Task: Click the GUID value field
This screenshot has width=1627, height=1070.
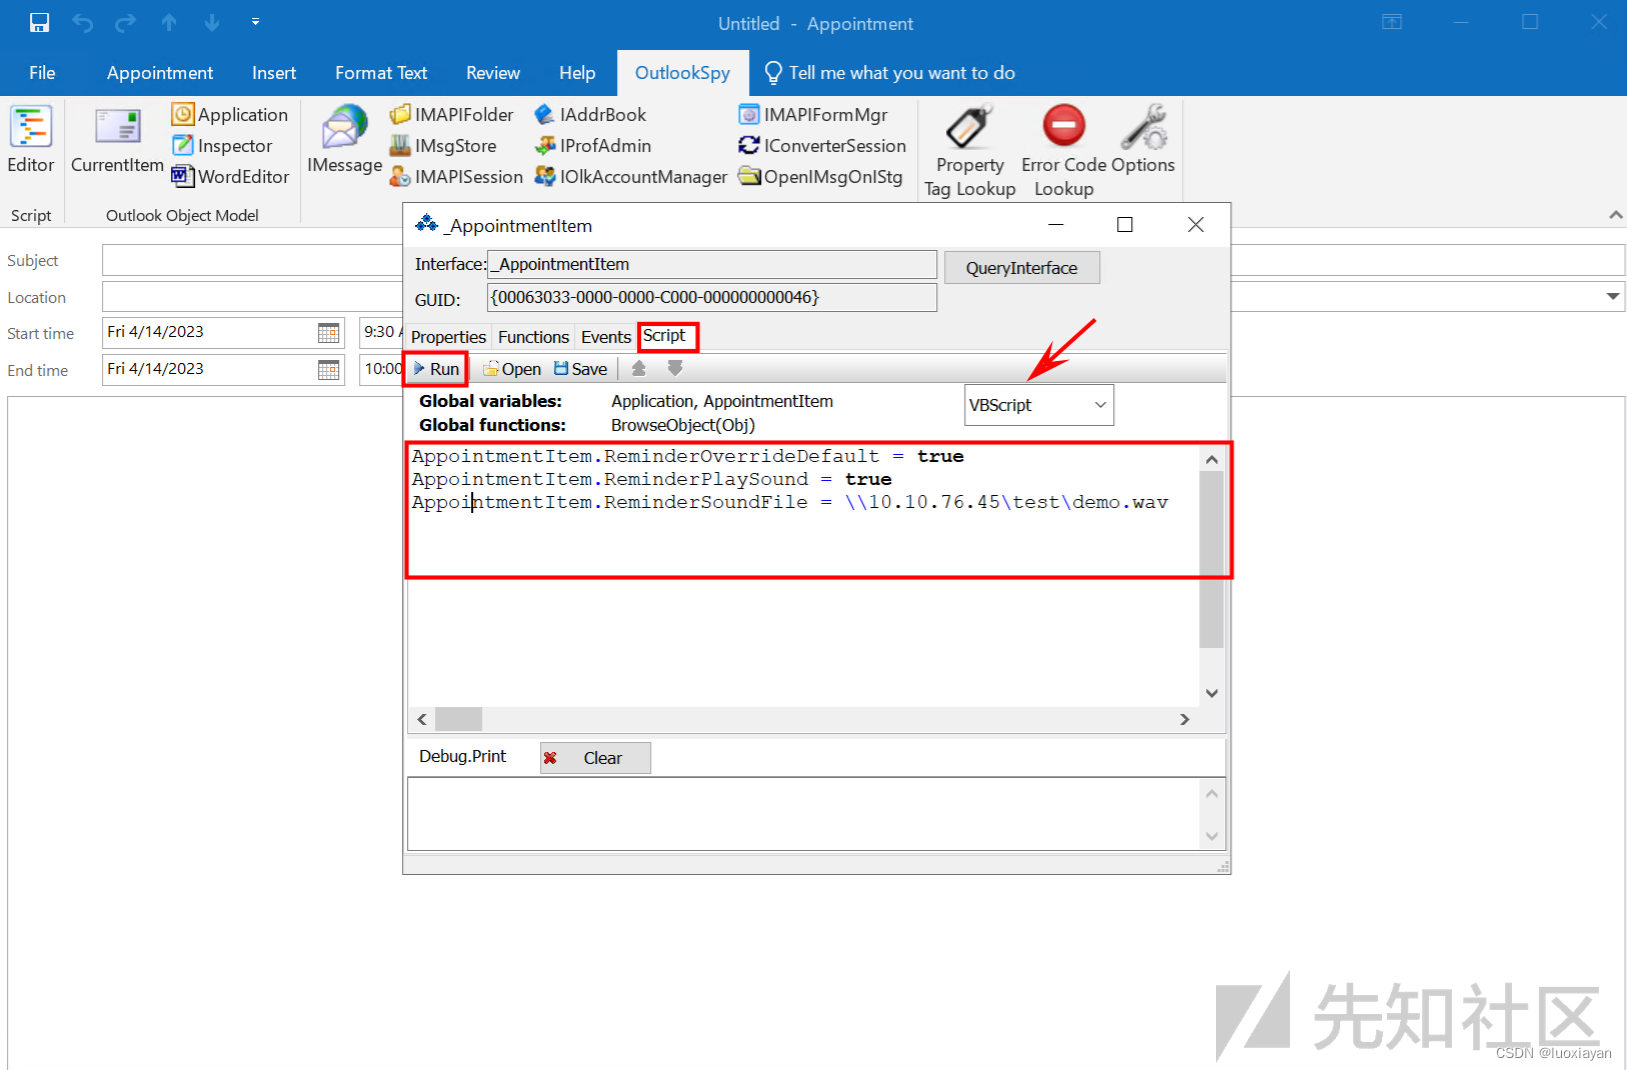Action: [711, 297]
